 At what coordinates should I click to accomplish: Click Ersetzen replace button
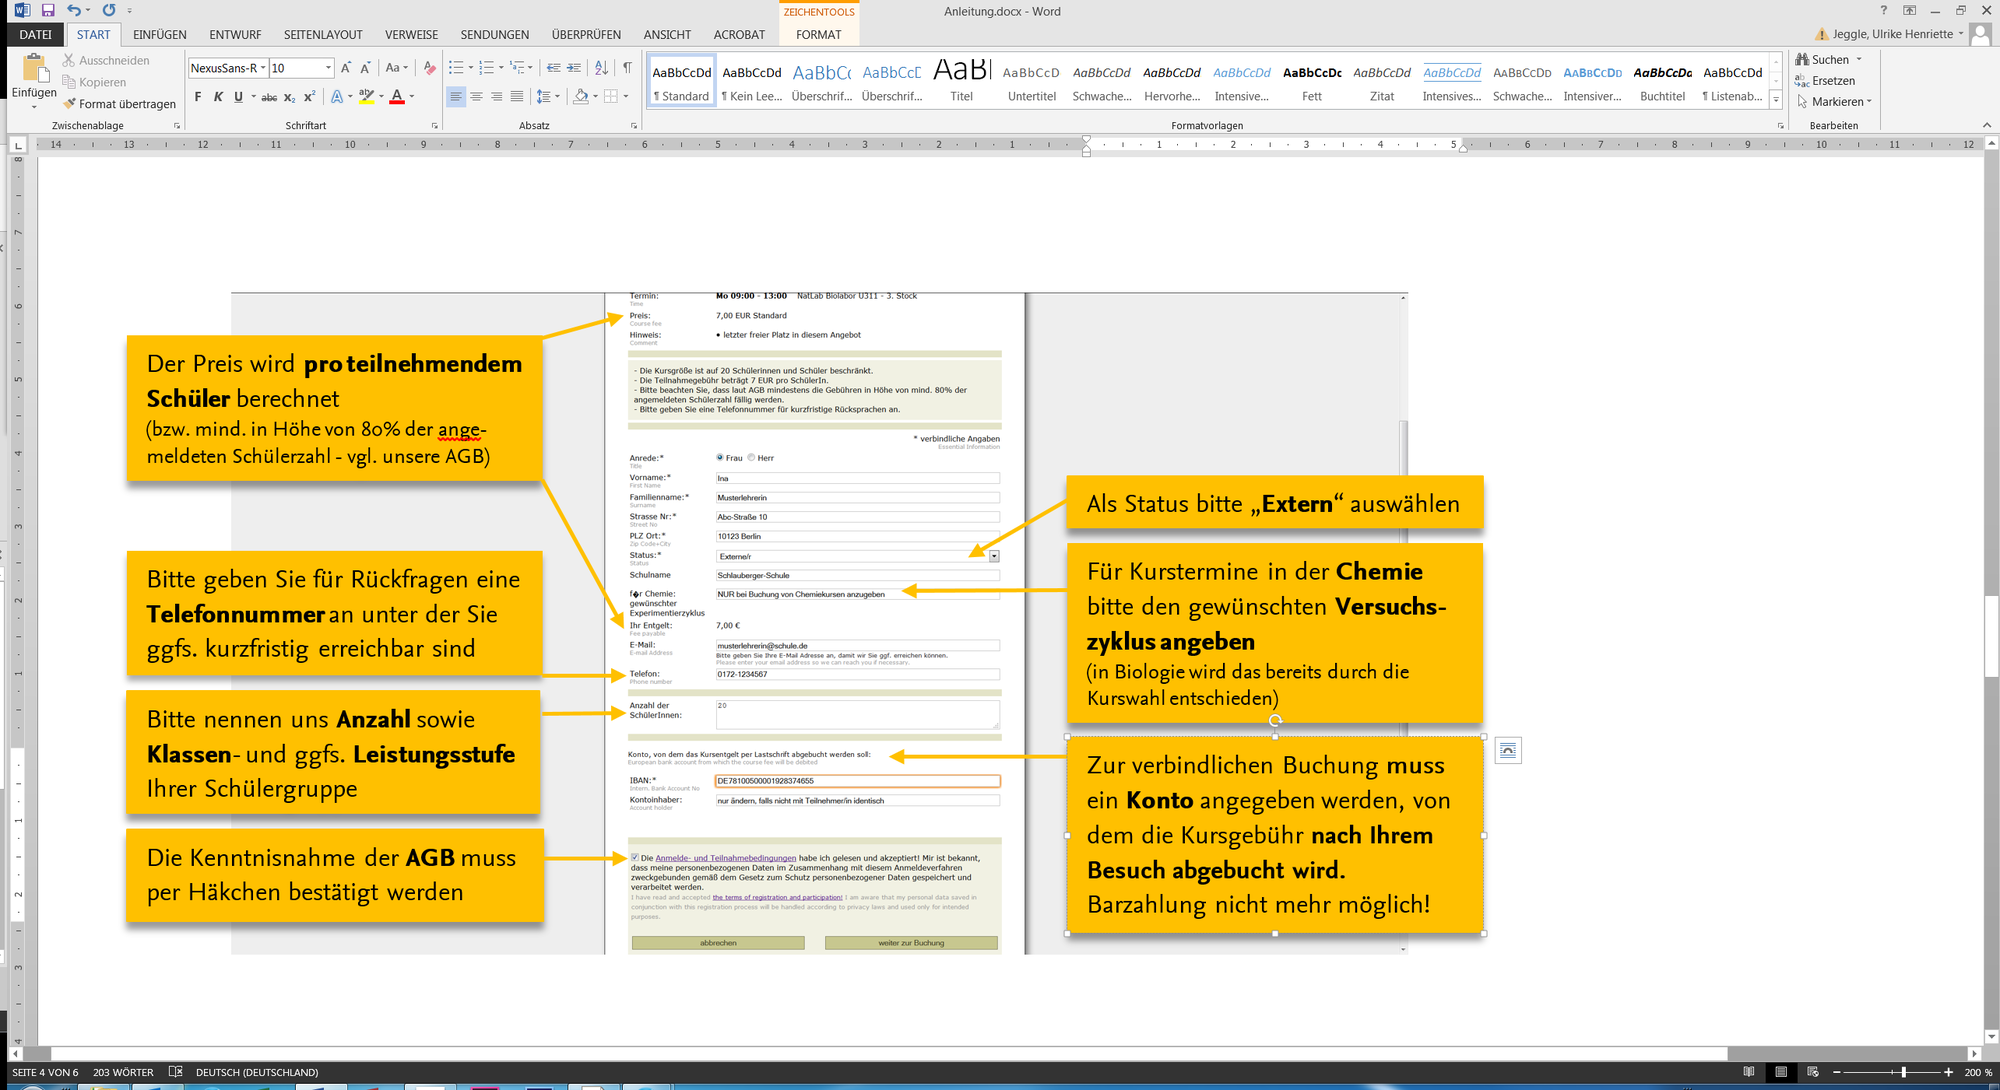[1825, 81]
